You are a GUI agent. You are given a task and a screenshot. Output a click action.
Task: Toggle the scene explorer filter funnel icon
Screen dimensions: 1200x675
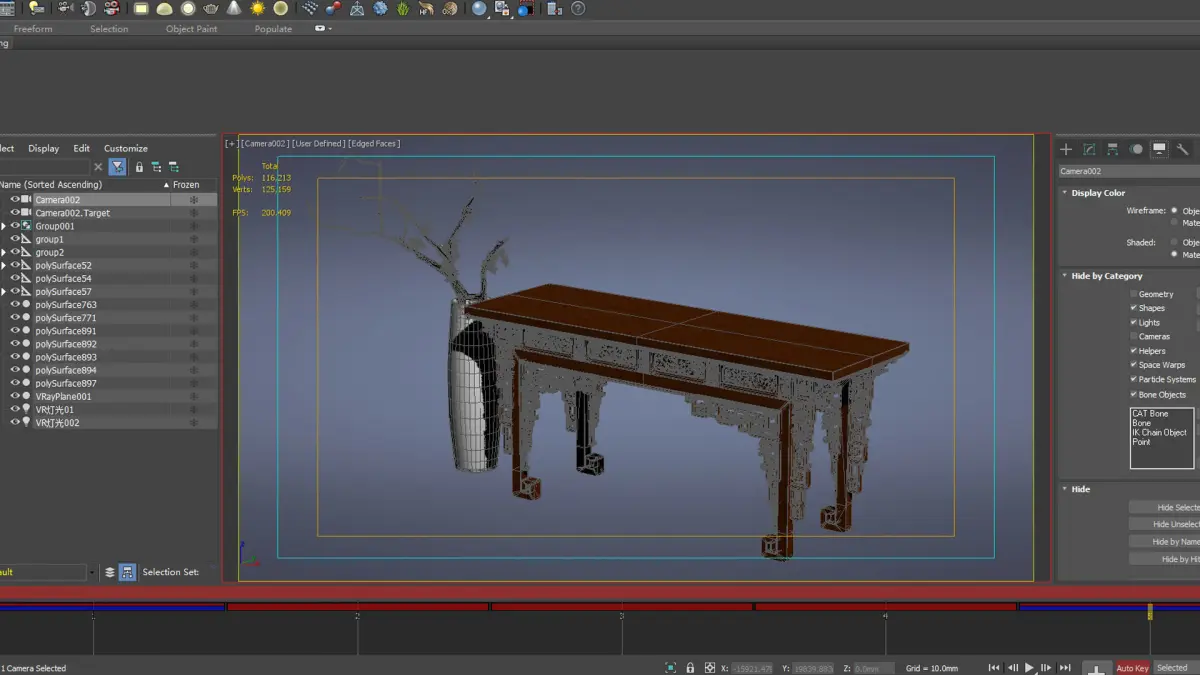coord(118,167)
